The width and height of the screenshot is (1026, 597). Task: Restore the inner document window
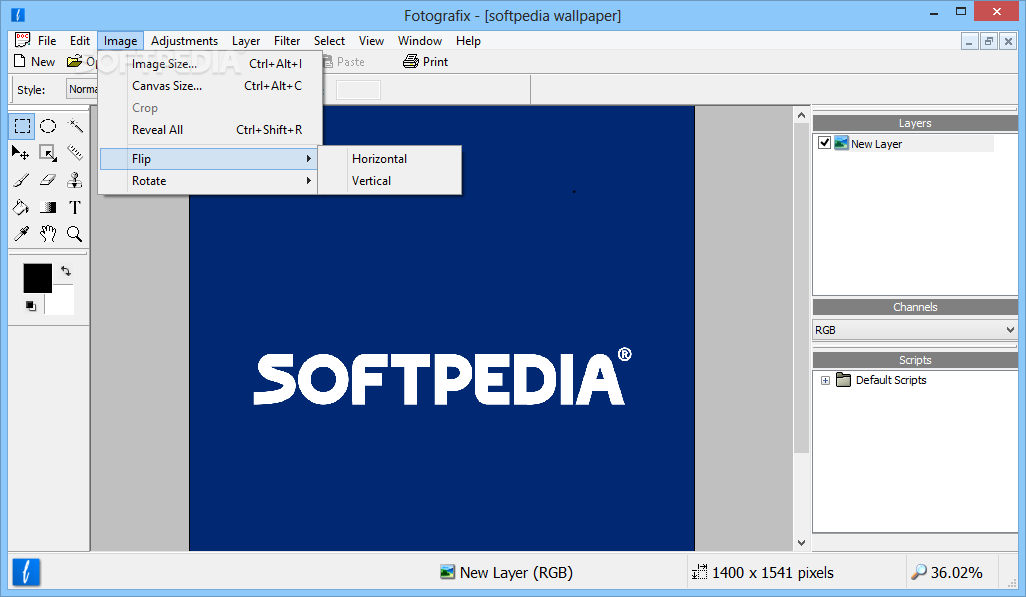pos(989,41)
